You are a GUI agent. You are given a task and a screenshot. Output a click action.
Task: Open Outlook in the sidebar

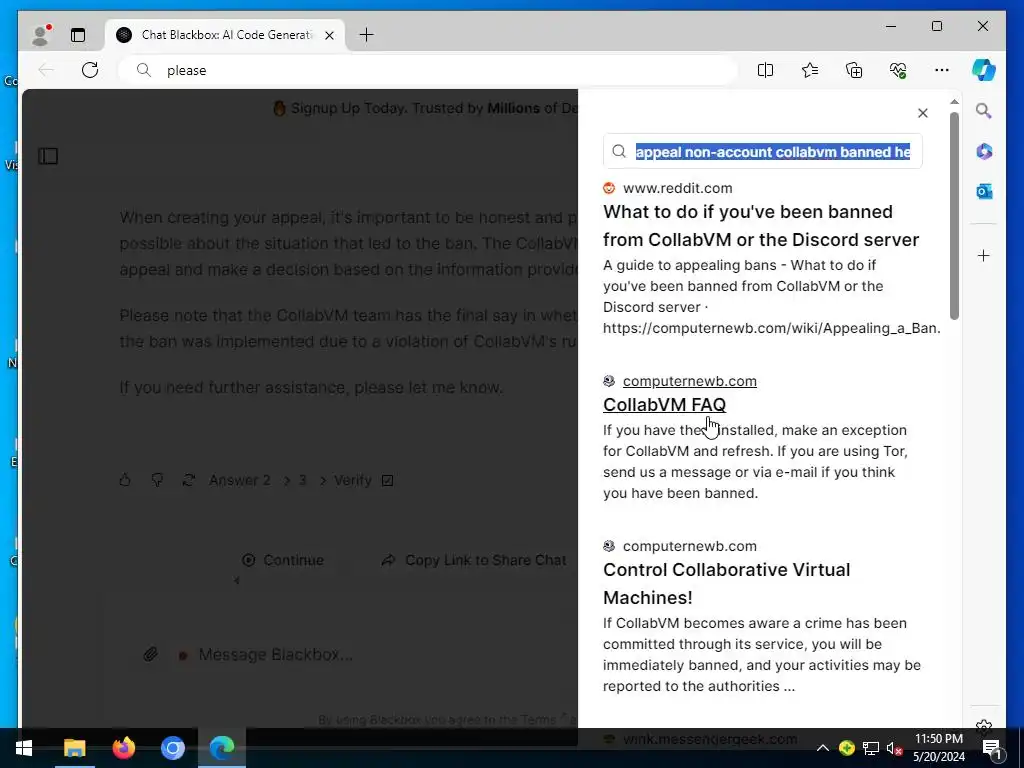click(984, 191)
